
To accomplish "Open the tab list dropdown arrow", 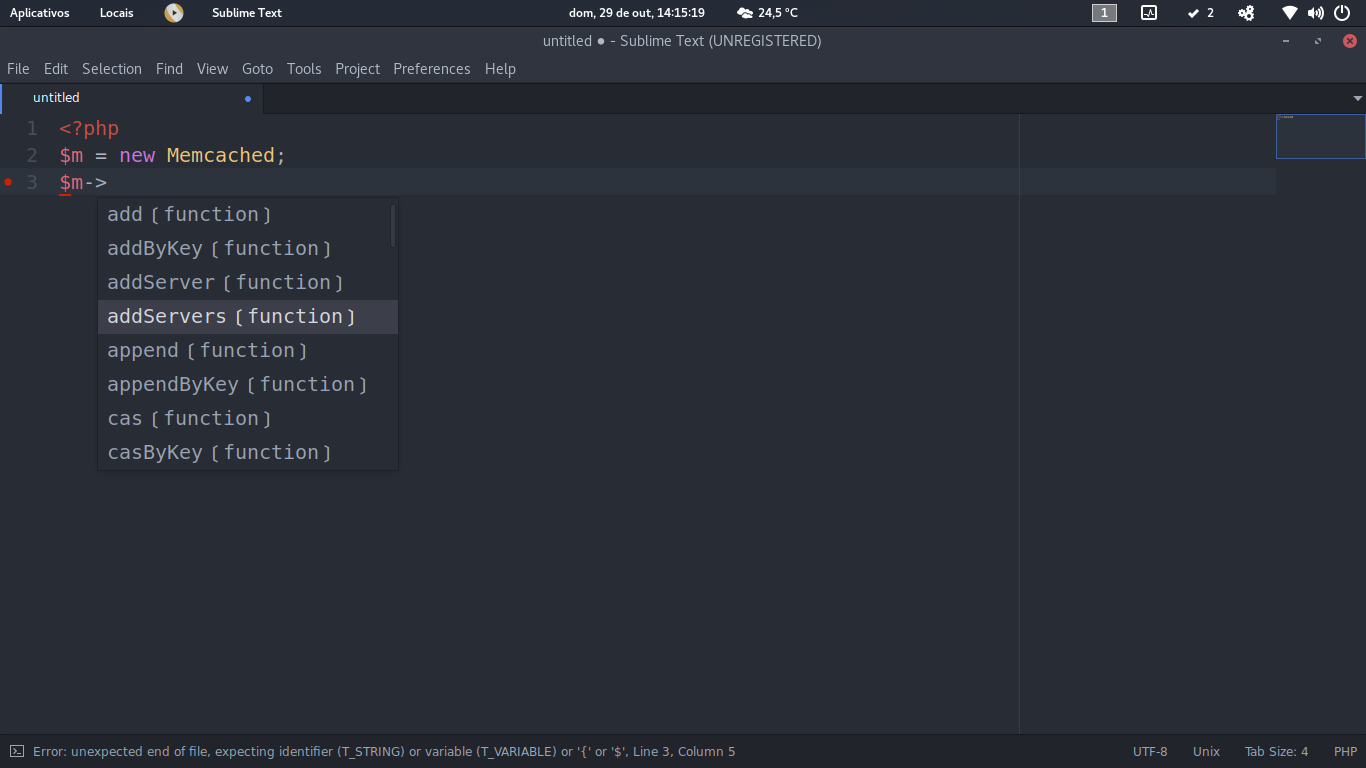I will click(x=1356, y=98).
